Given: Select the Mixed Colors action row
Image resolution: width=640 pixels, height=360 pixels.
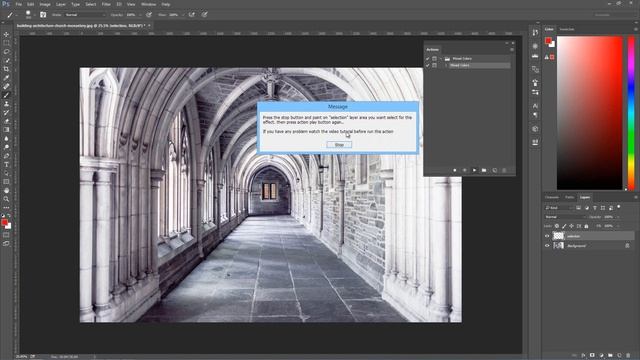Looking at the screenshot, I should tap(479, 65).
